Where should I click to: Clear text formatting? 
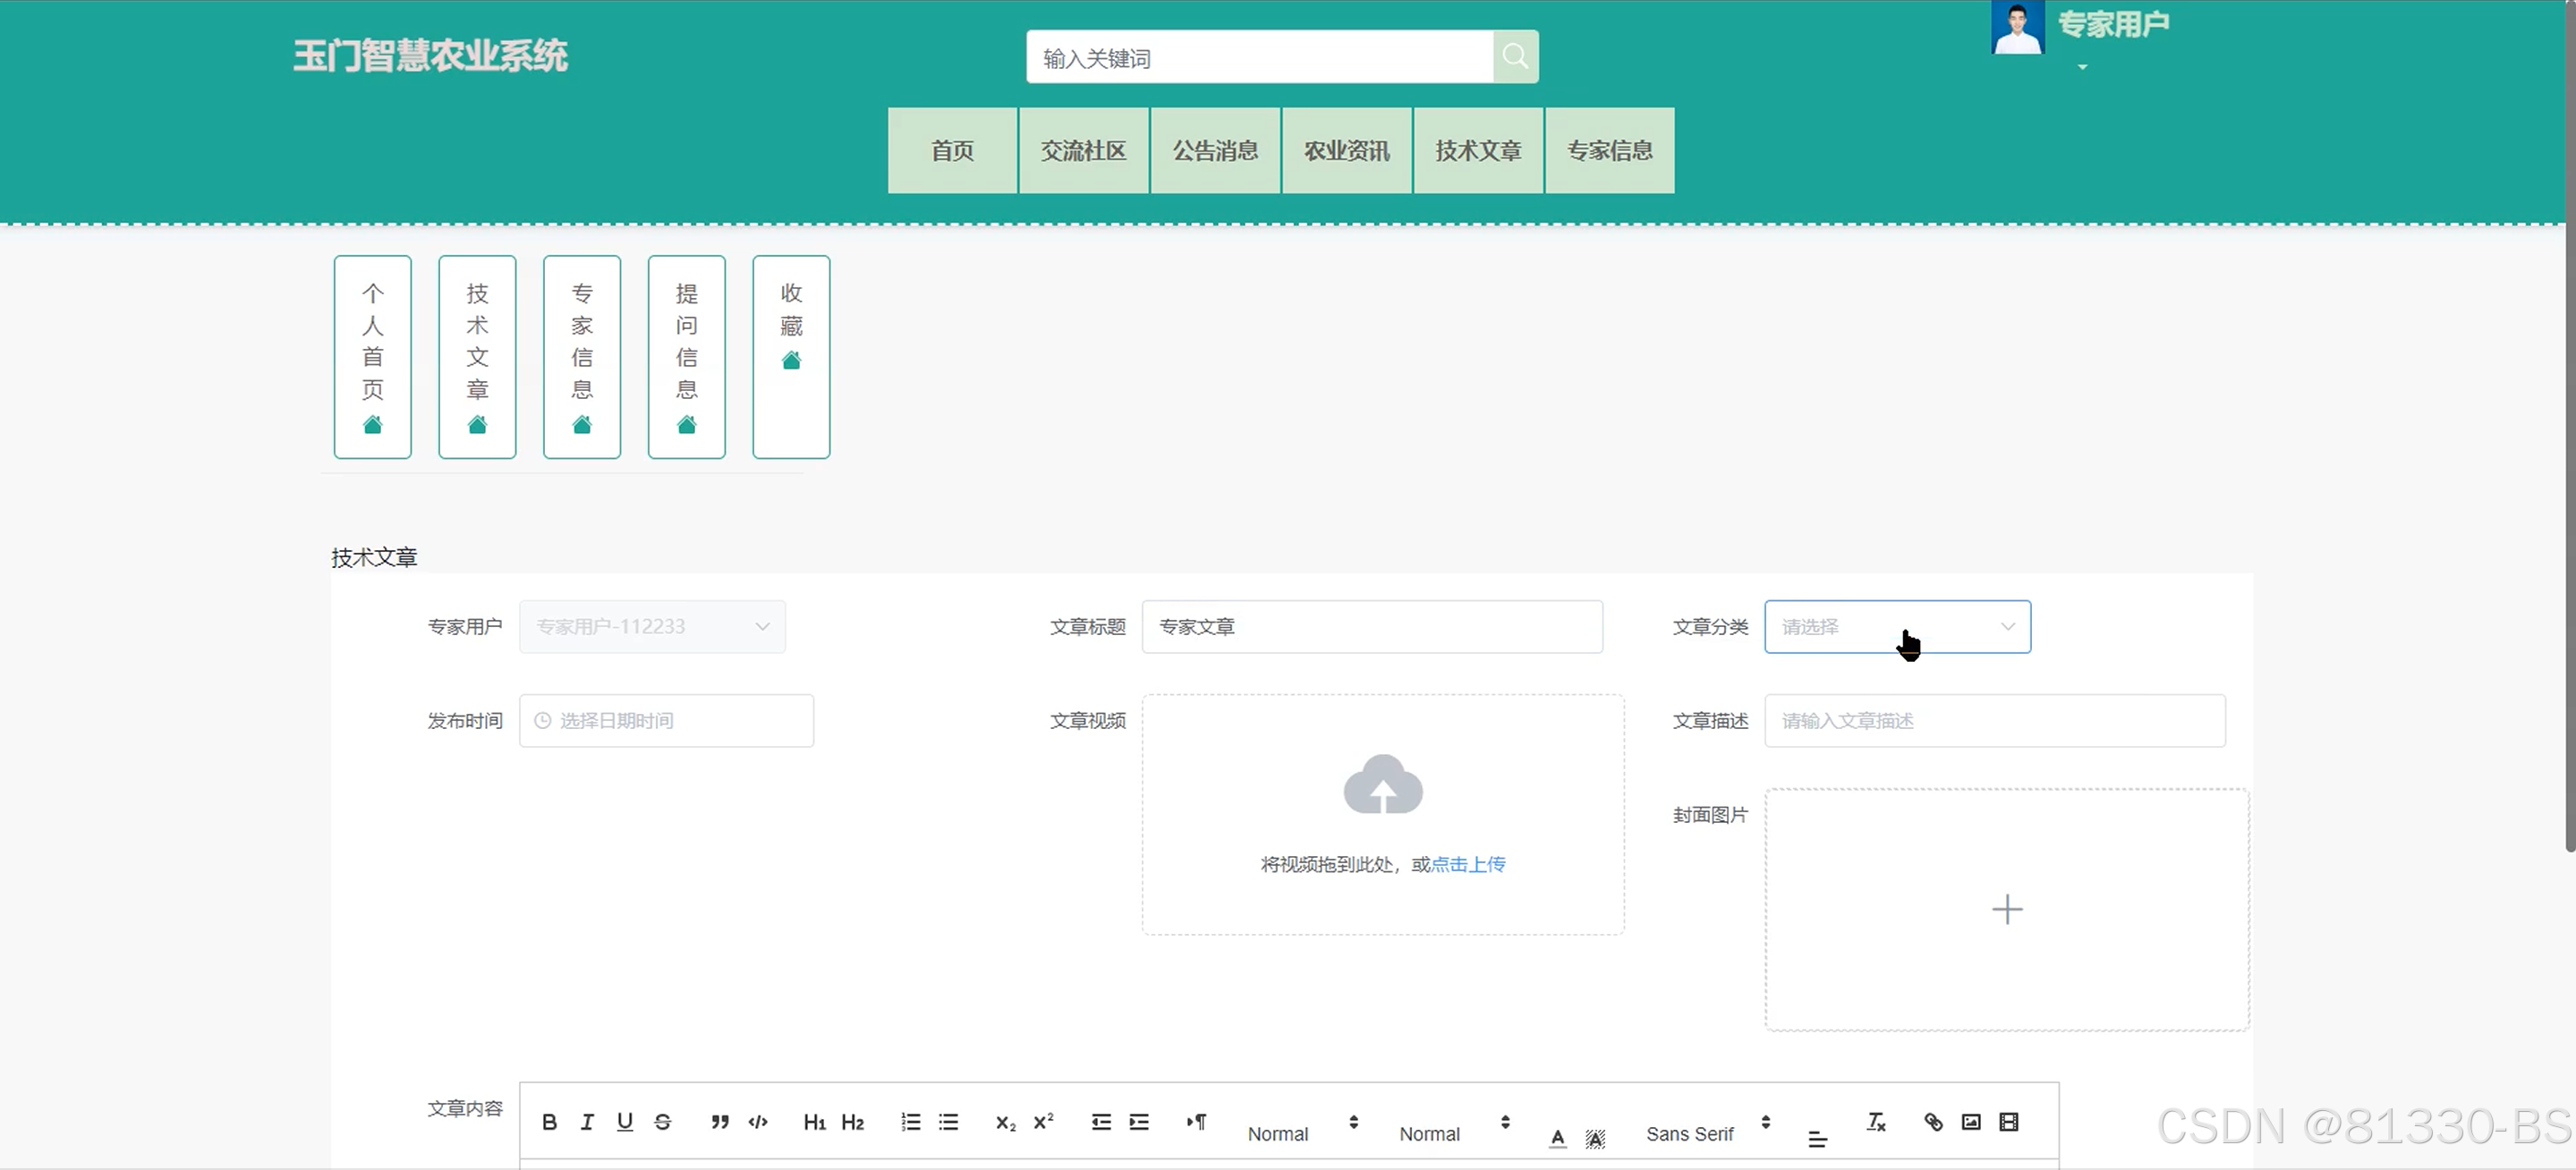point(1876,1122)
